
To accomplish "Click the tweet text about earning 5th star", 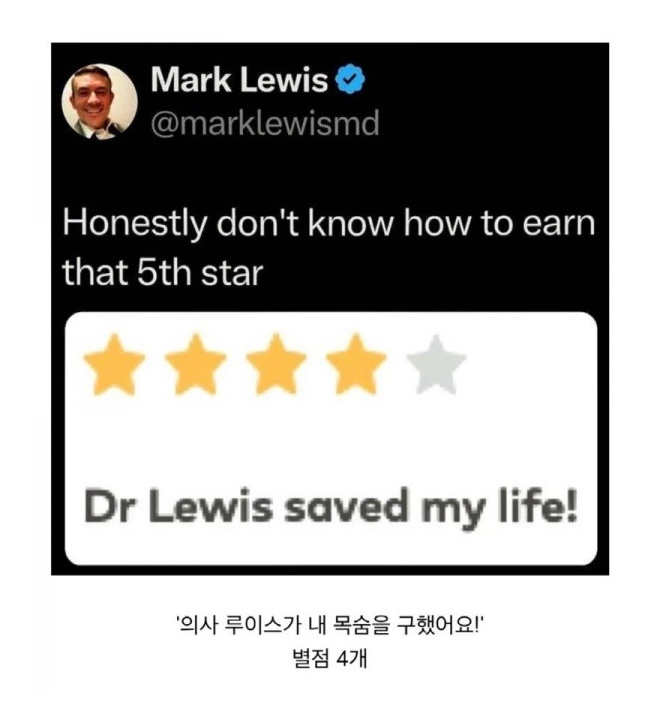I will tap(328, 248).
